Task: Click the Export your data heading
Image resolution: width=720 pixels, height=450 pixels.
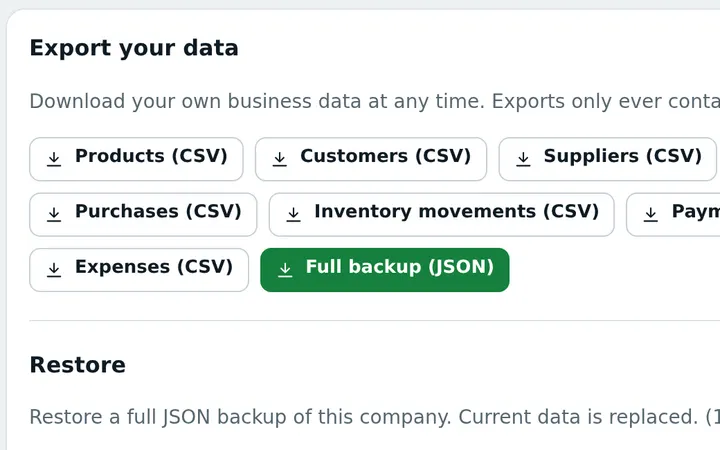Action: click(x=134, y=48)
